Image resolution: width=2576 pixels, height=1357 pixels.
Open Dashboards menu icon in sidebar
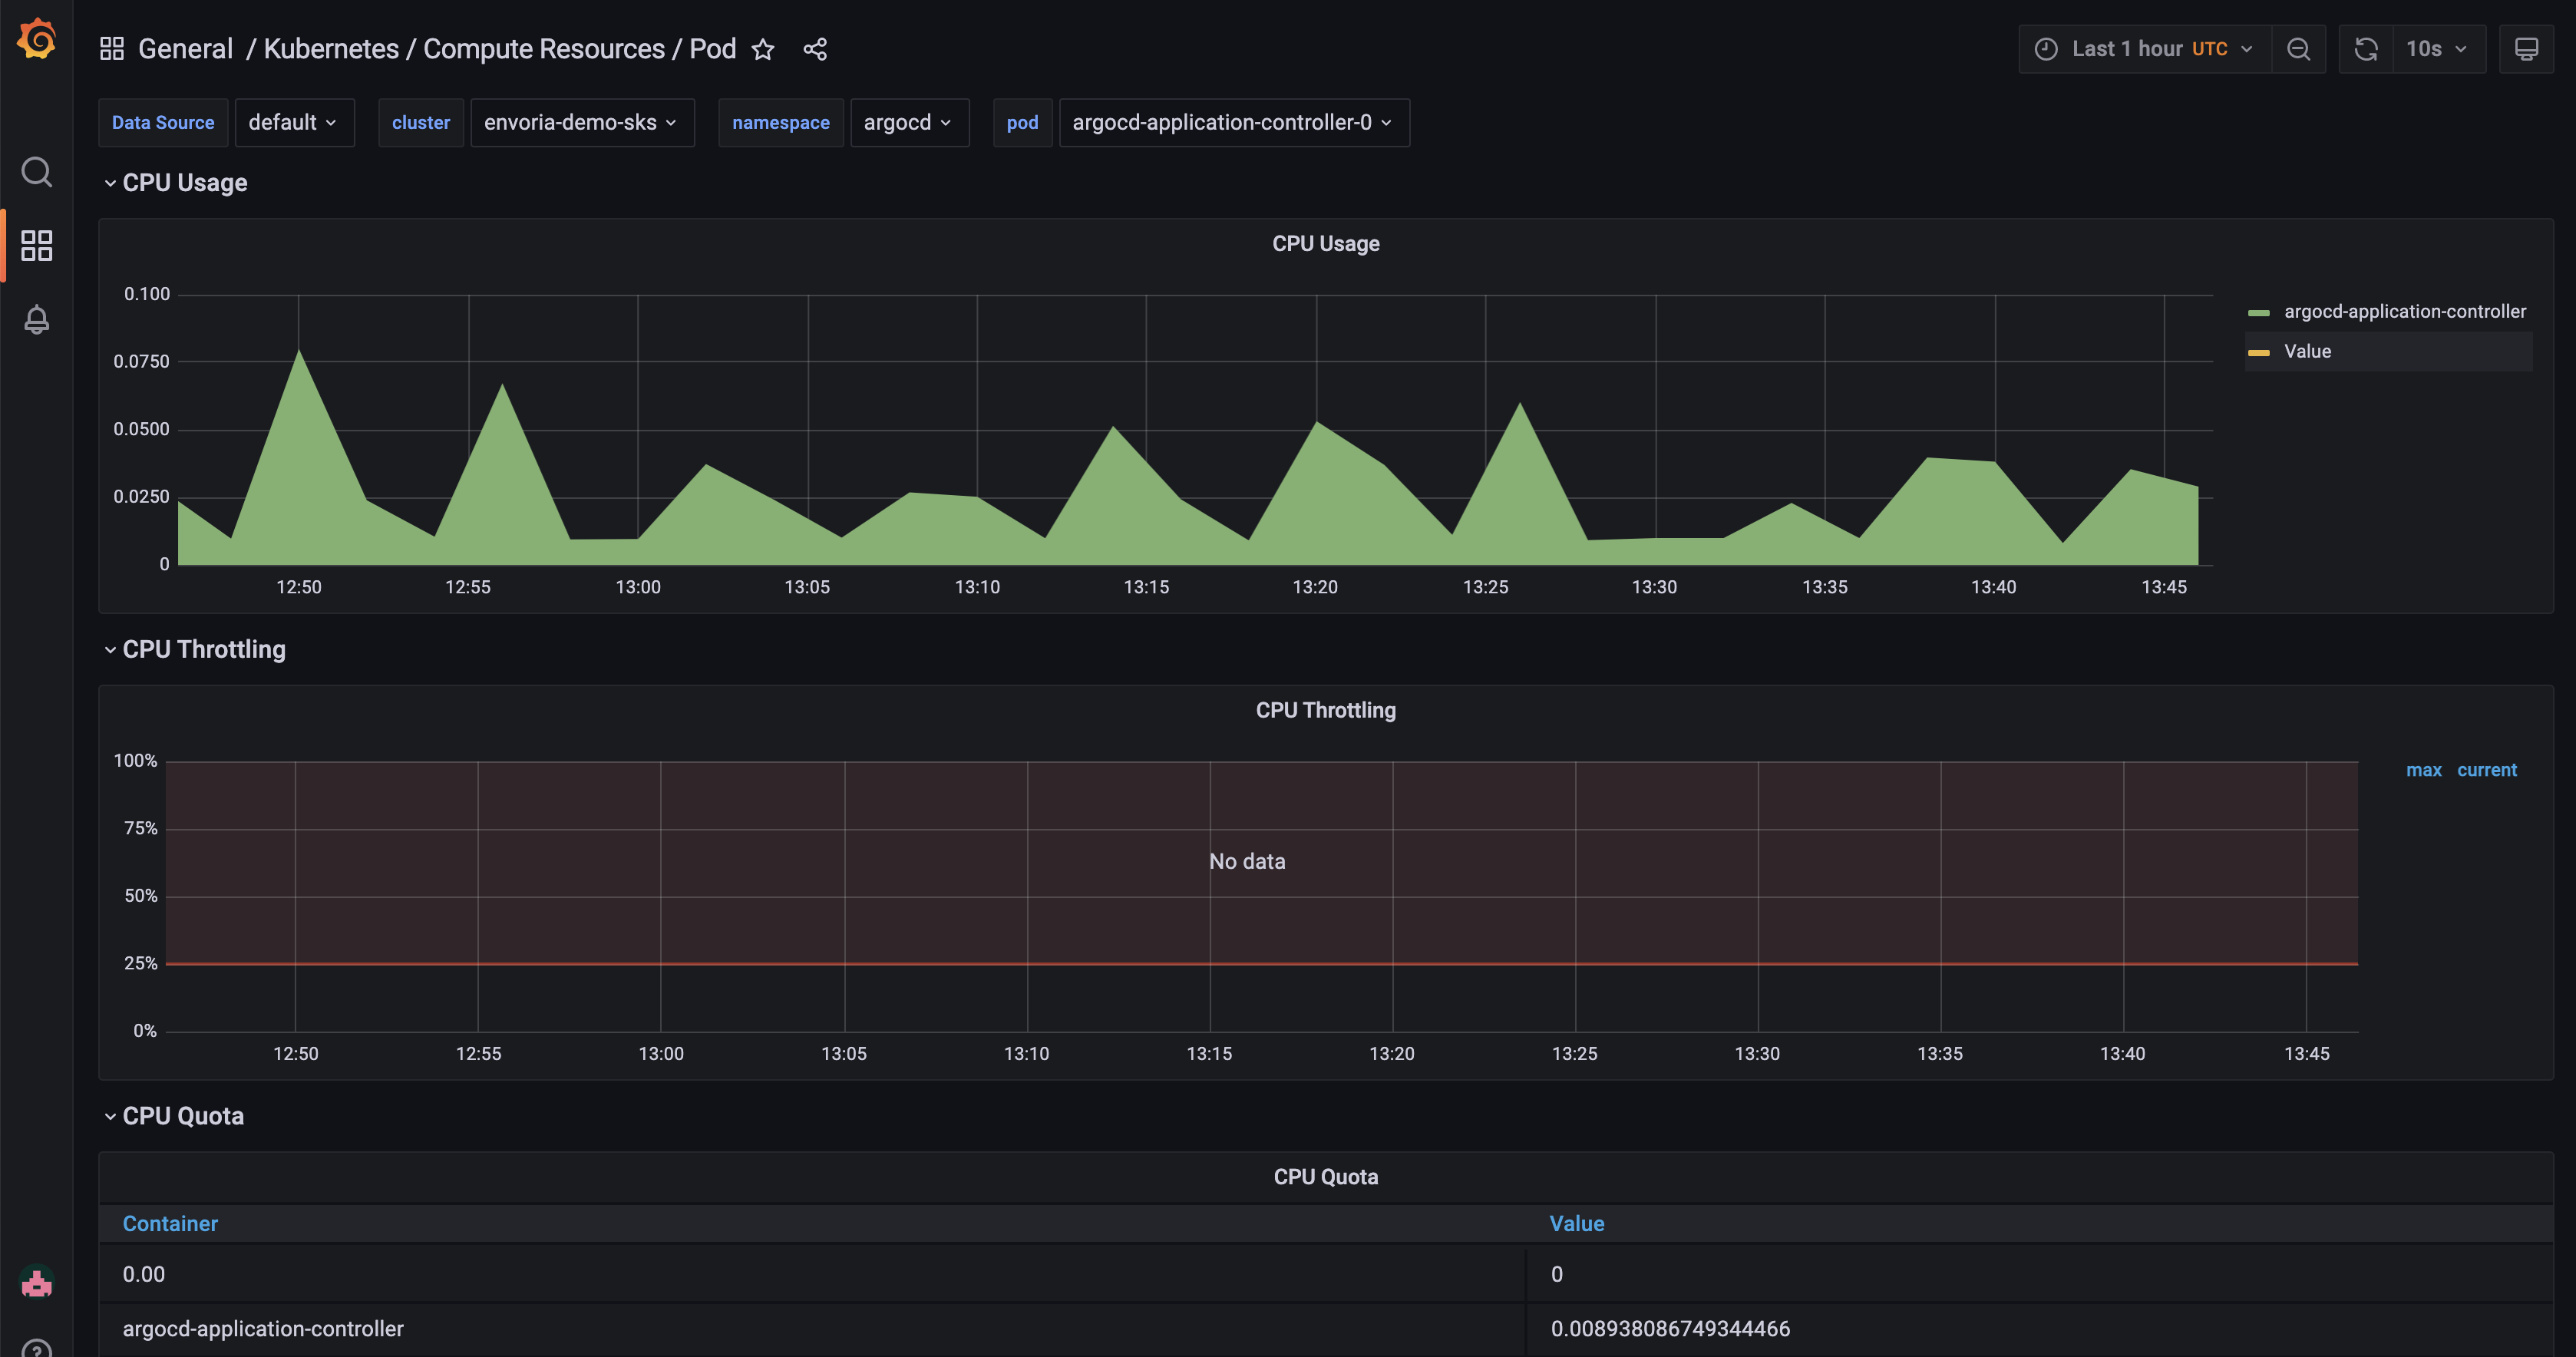[x=37, y=246]
